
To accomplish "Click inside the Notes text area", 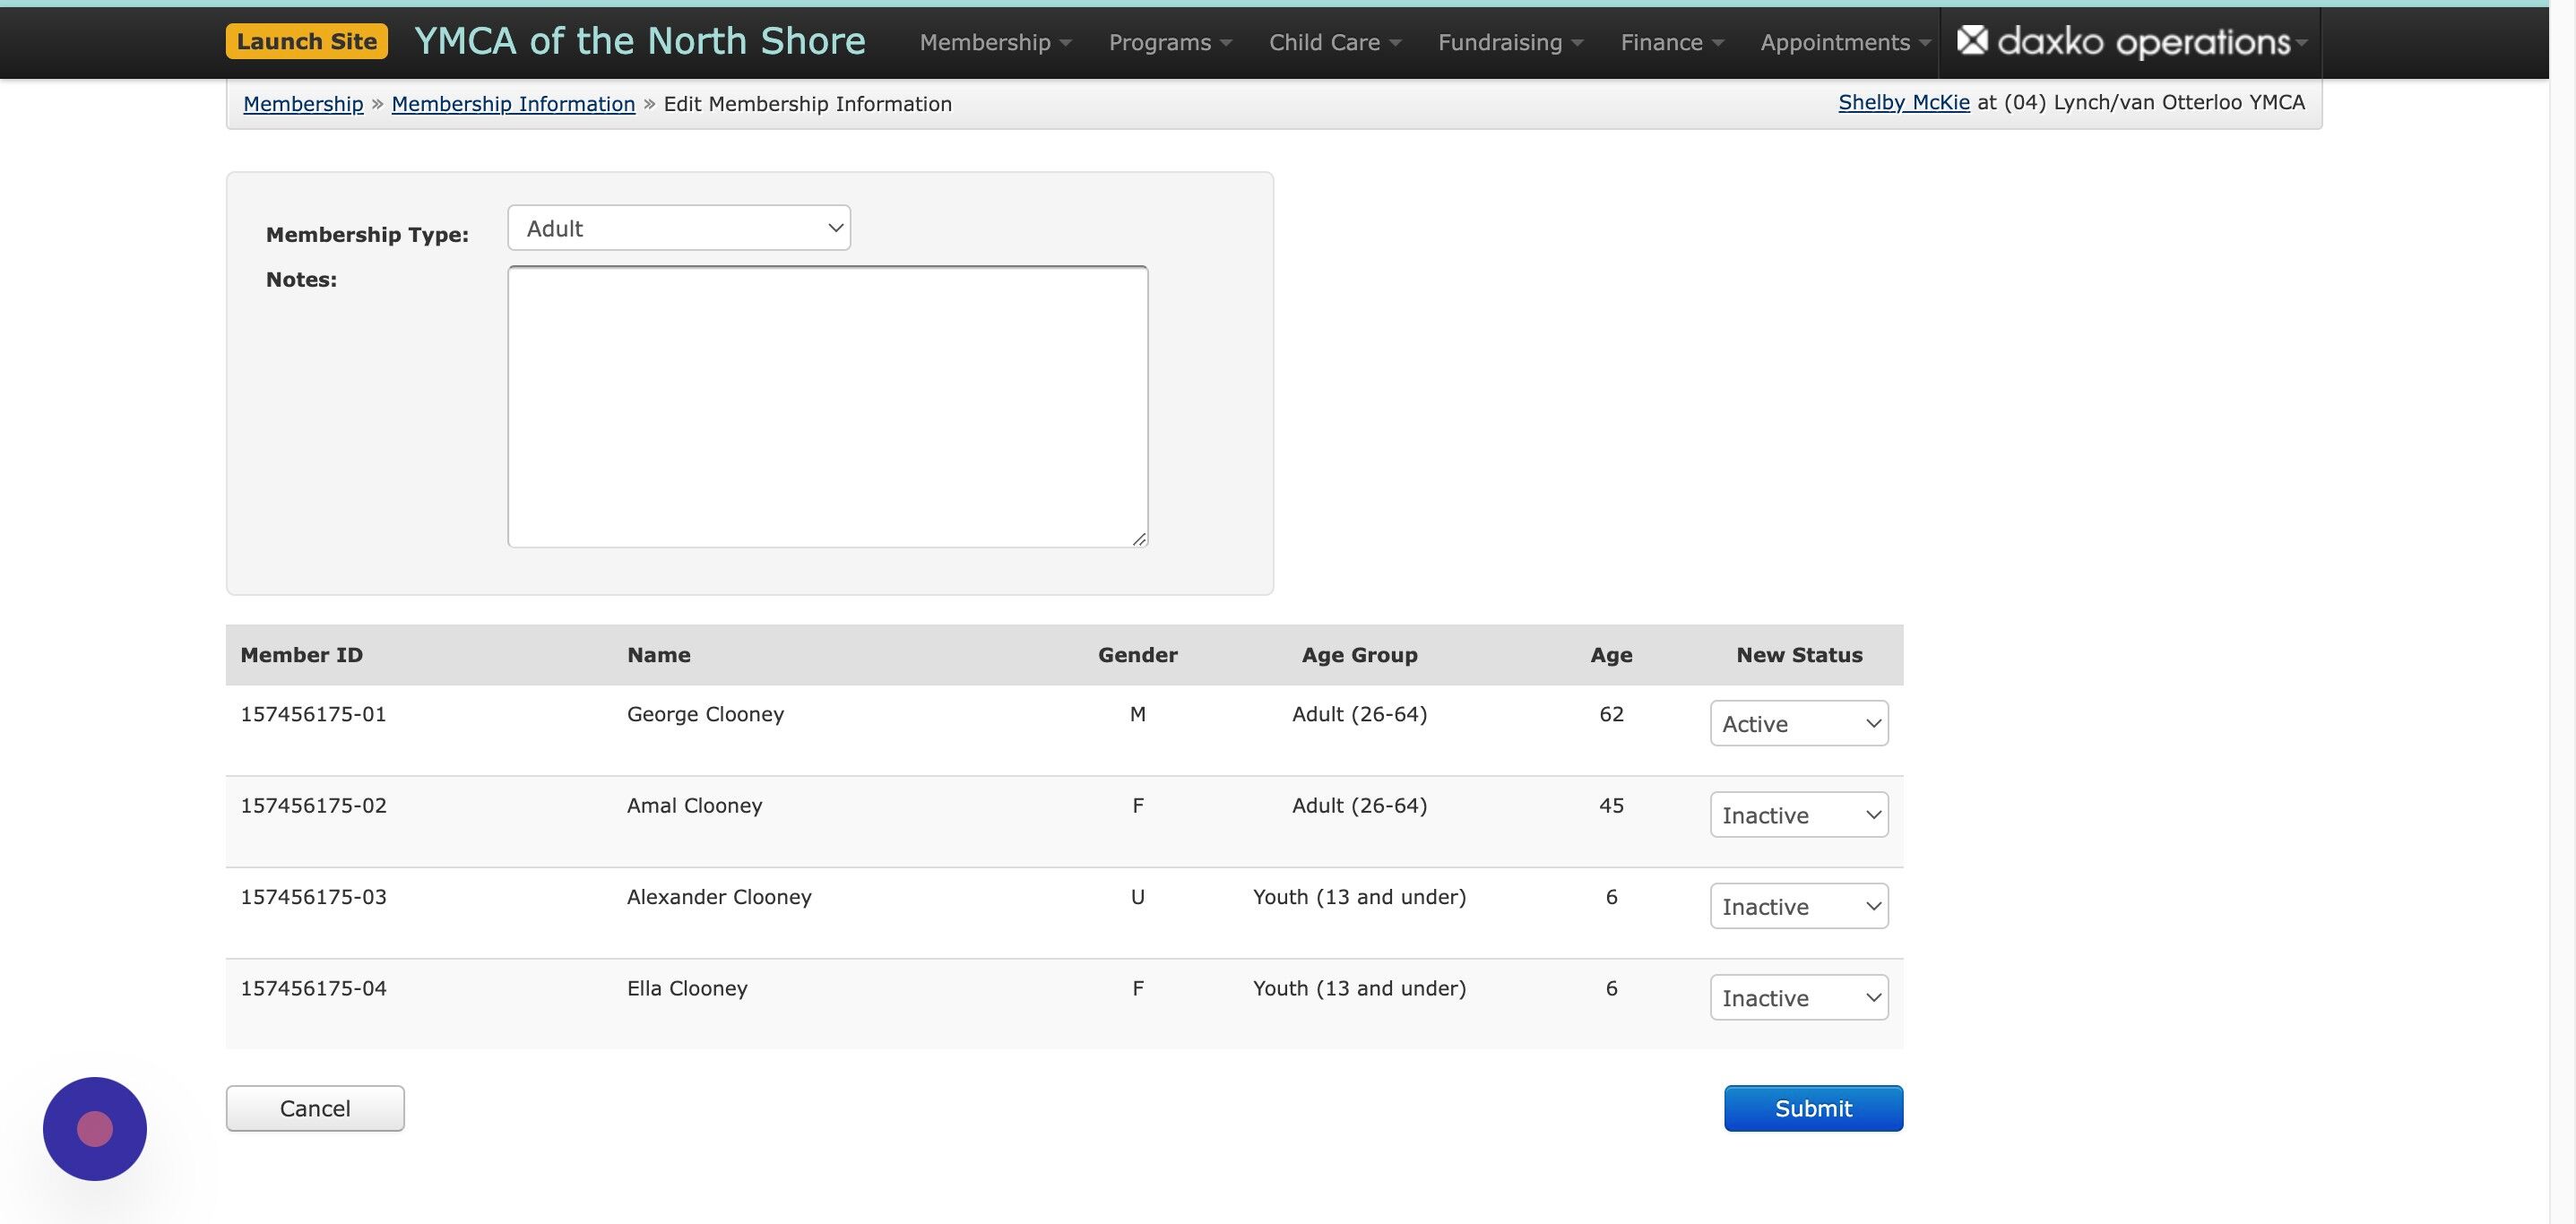I will click(828, 406).
